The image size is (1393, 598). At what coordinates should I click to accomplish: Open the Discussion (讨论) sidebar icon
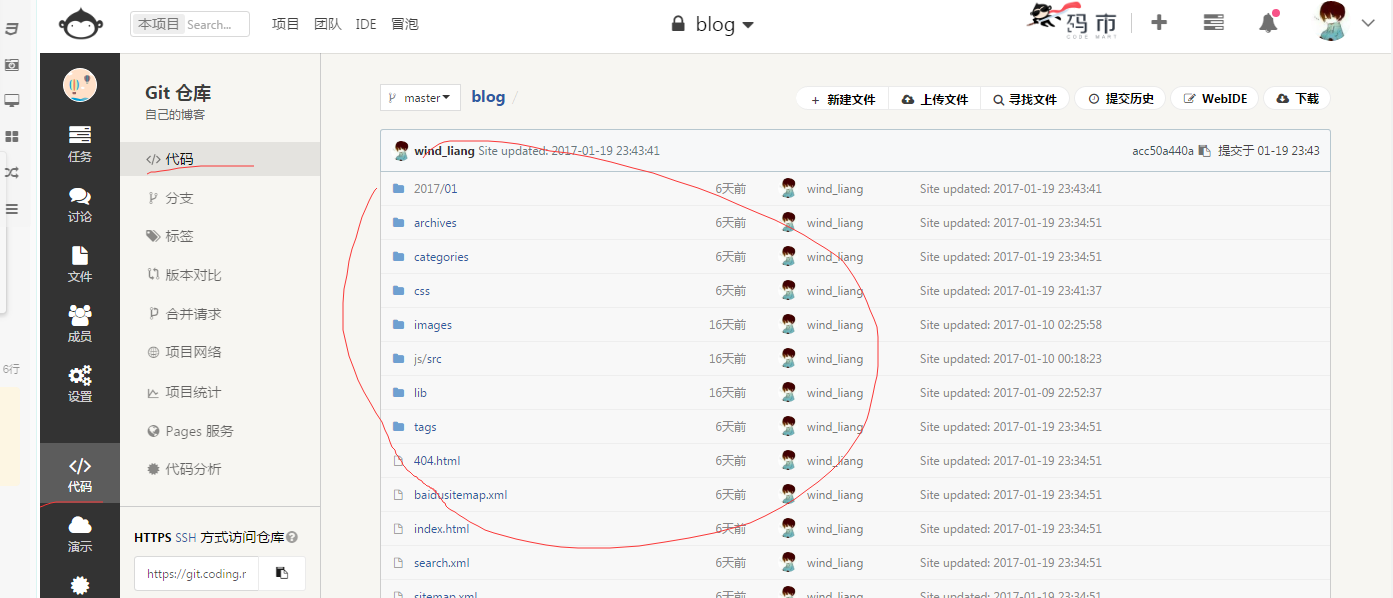[80, 204]
